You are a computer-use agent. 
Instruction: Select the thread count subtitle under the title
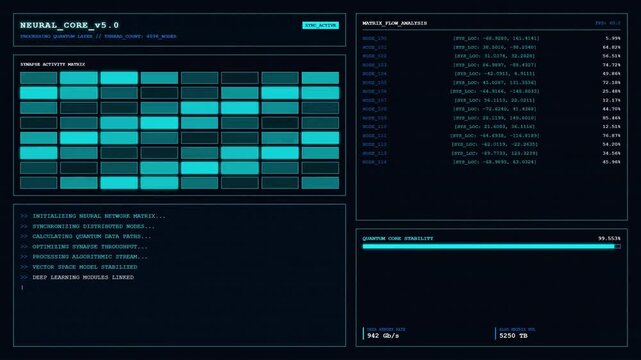[x=98, y=36]
